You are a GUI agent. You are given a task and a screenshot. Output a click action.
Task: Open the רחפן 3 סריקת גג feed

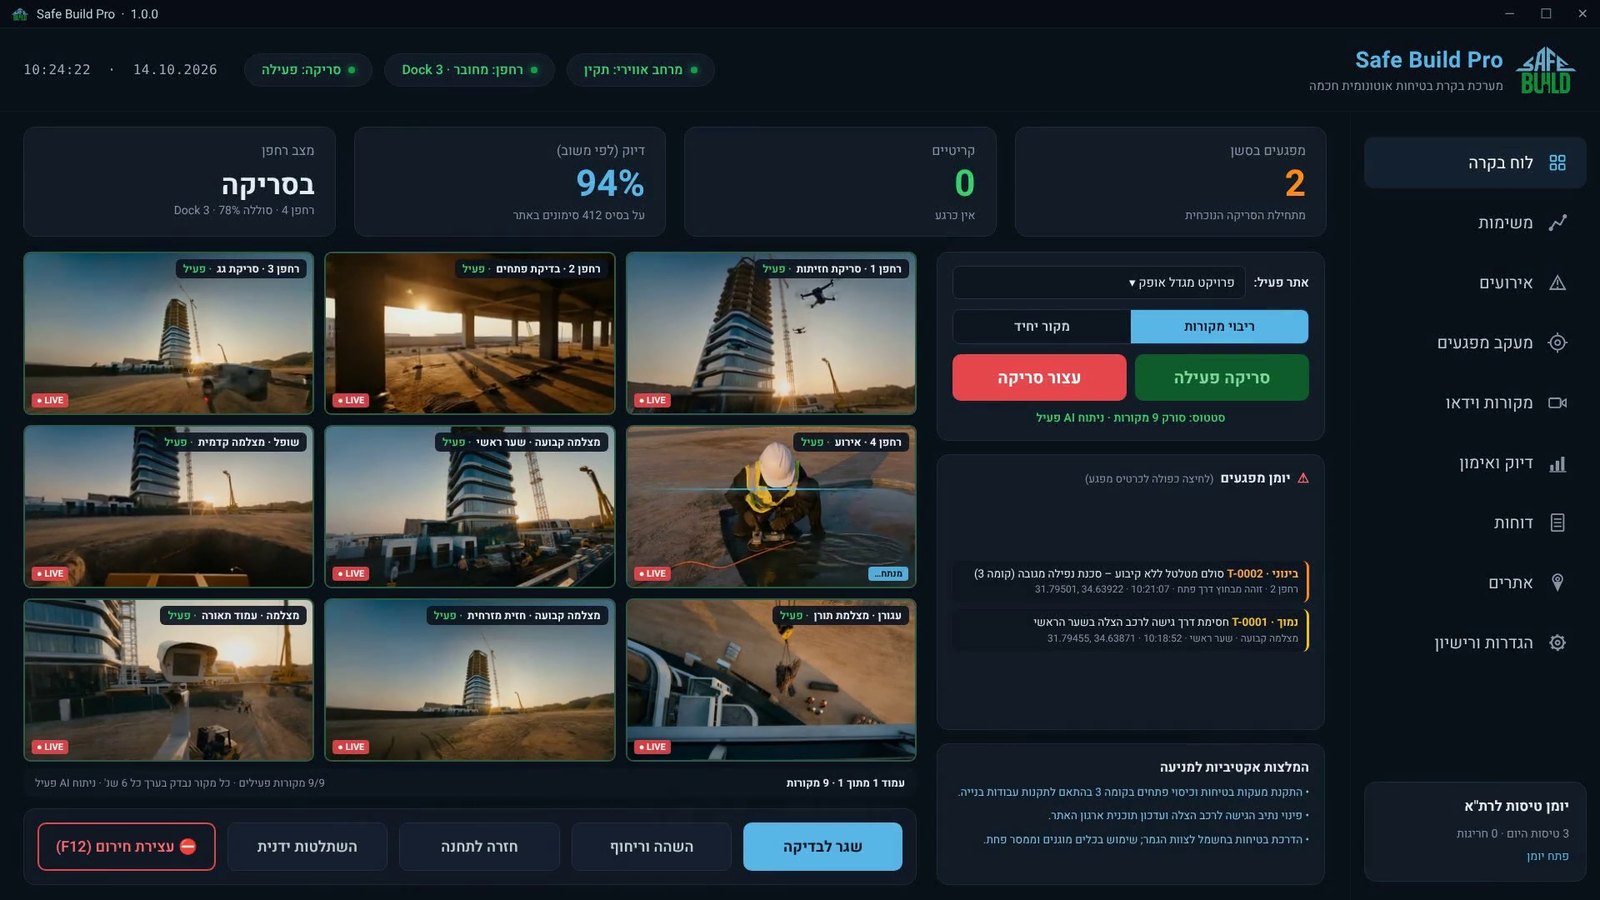click(x=169, y=333)
